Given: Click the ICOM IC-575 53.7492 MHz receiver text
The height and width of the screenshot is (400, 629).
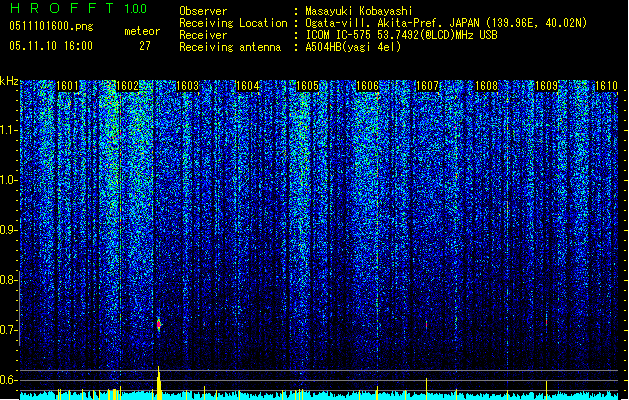Looking at the screenshot, I should (401, 35).
